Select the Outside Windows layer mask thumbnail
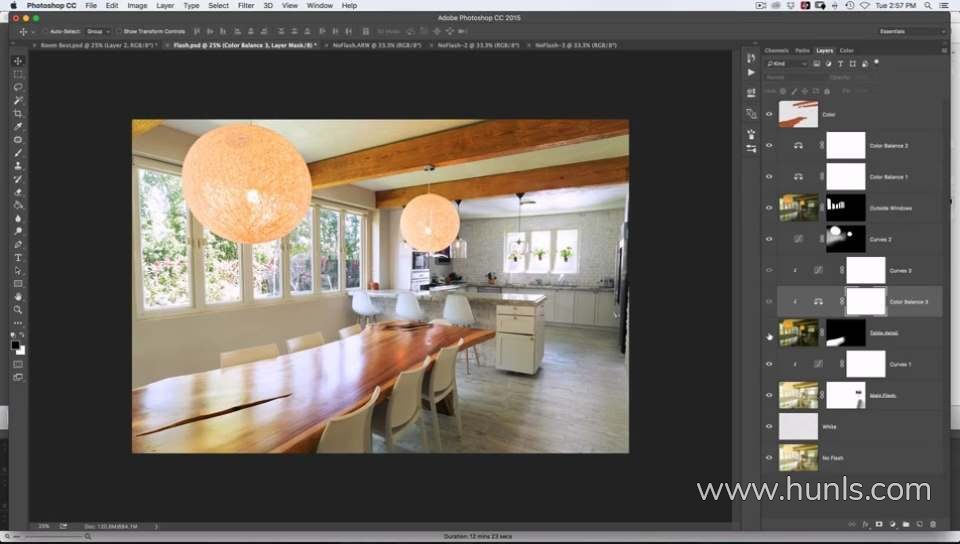 pos(846,208)
